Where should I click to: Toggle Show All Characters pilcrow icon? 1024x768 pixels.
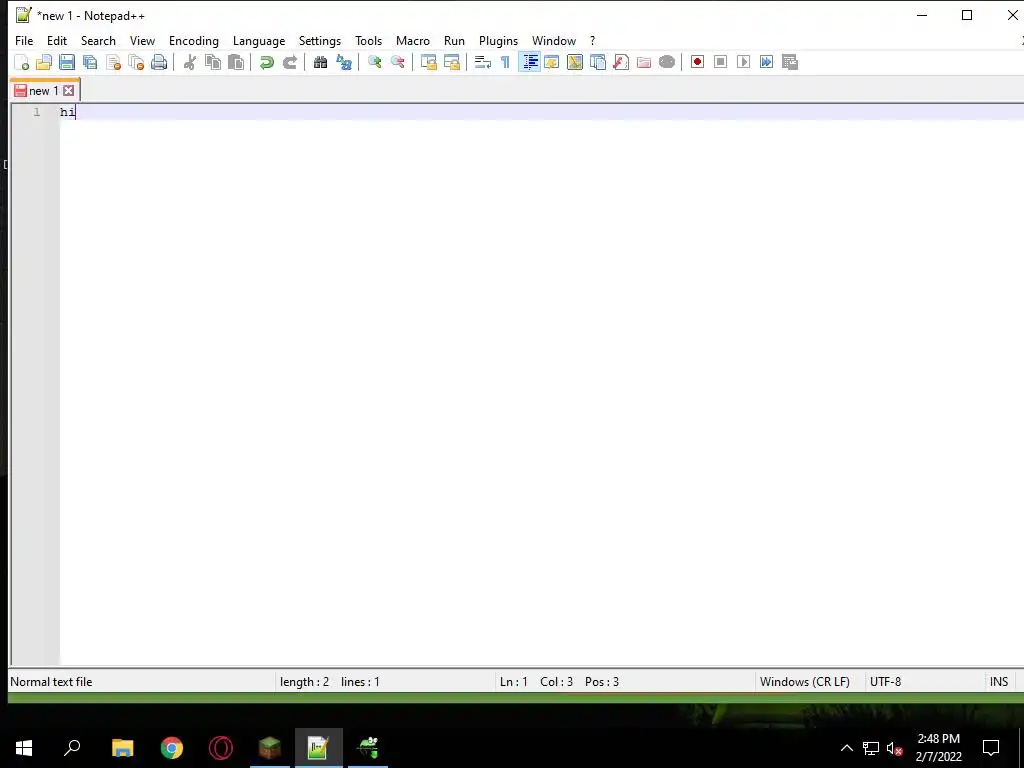pyautogui.click(x=505, y=62)
